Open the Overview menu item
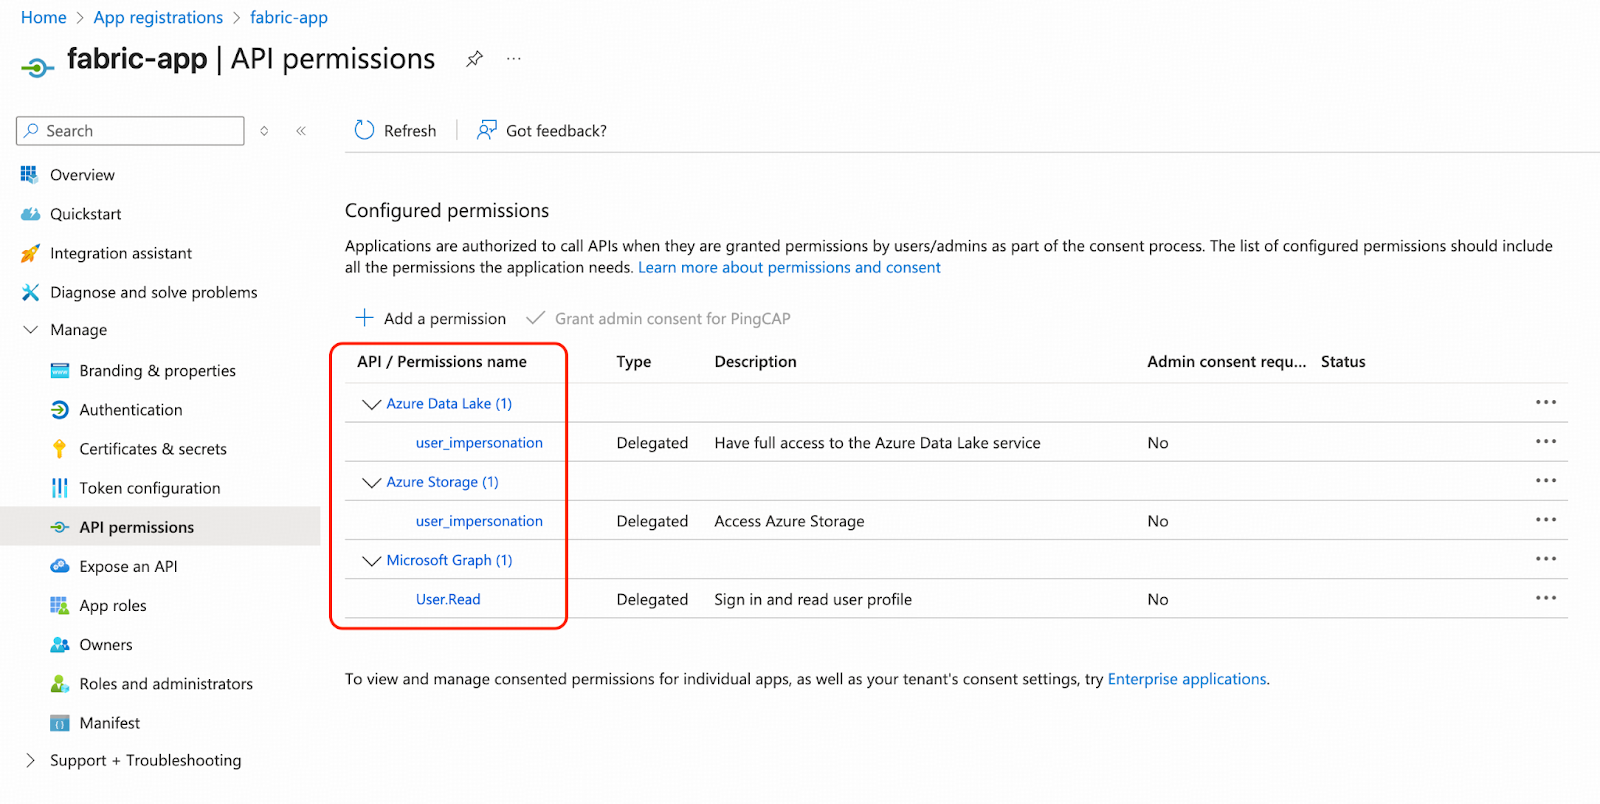1600x804 pixels. click(x=82, y=175)
